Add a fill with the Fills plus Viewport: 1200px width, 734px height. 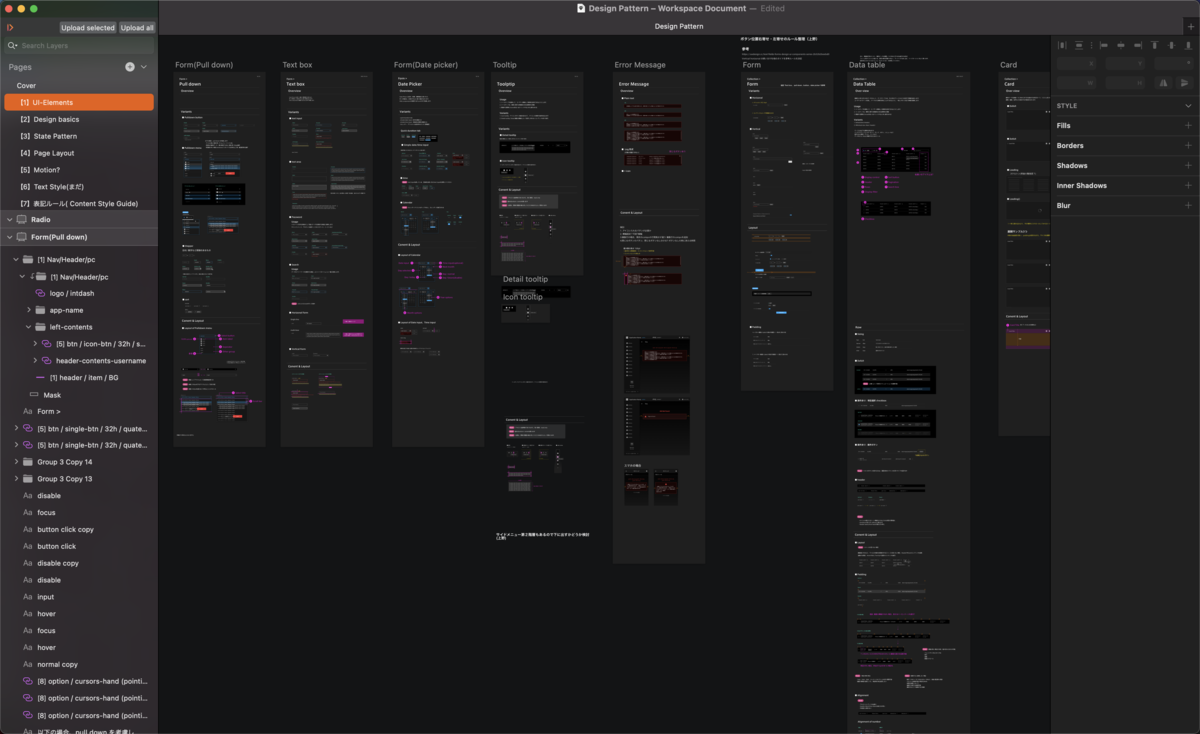click(1188, 125)
